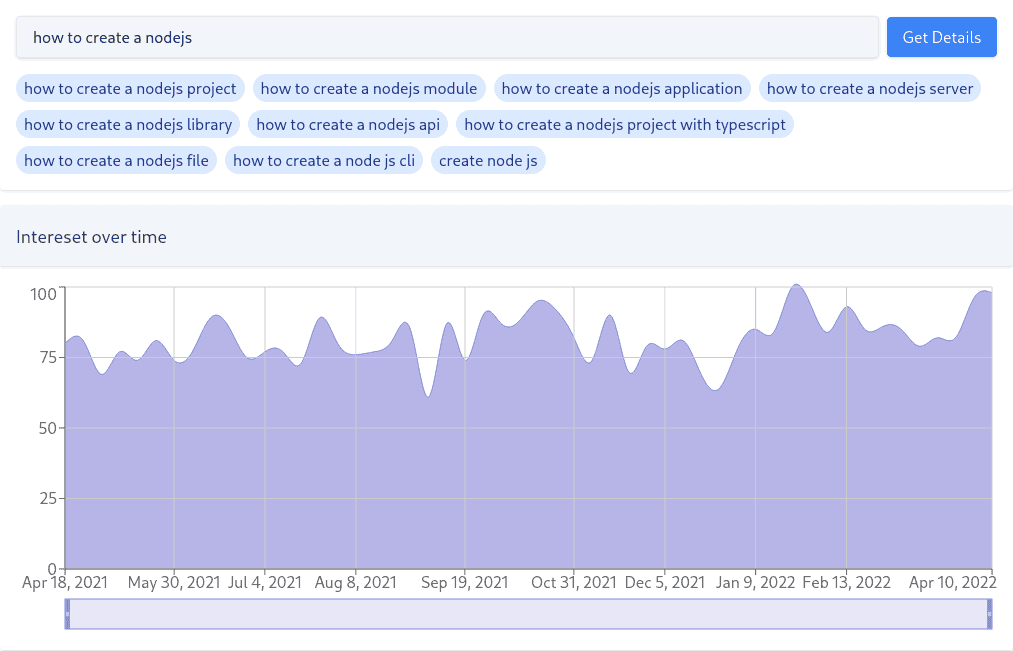Click the Get Details button

[941, 37]
